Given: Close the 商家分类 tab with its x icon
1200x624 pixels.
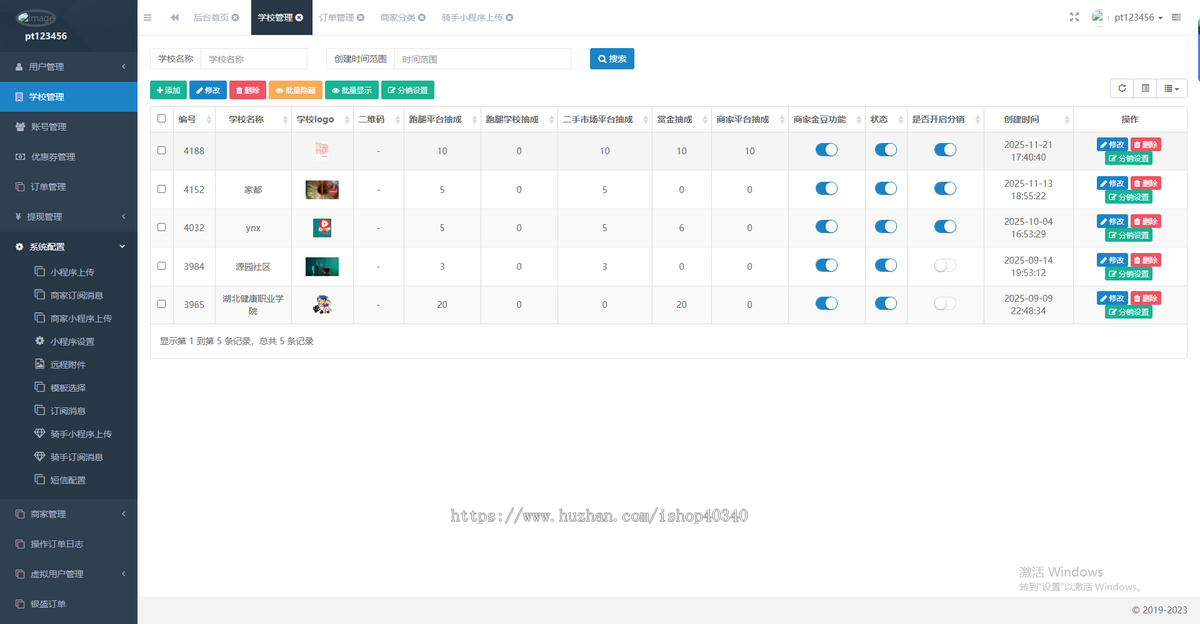Looking at the screenshot, I should tap(422, 18).
